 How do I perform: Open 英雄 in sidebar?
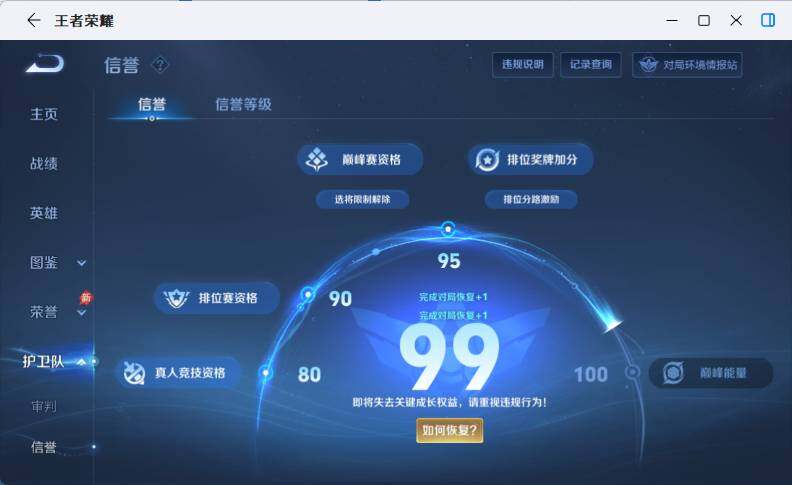[44, 213]
